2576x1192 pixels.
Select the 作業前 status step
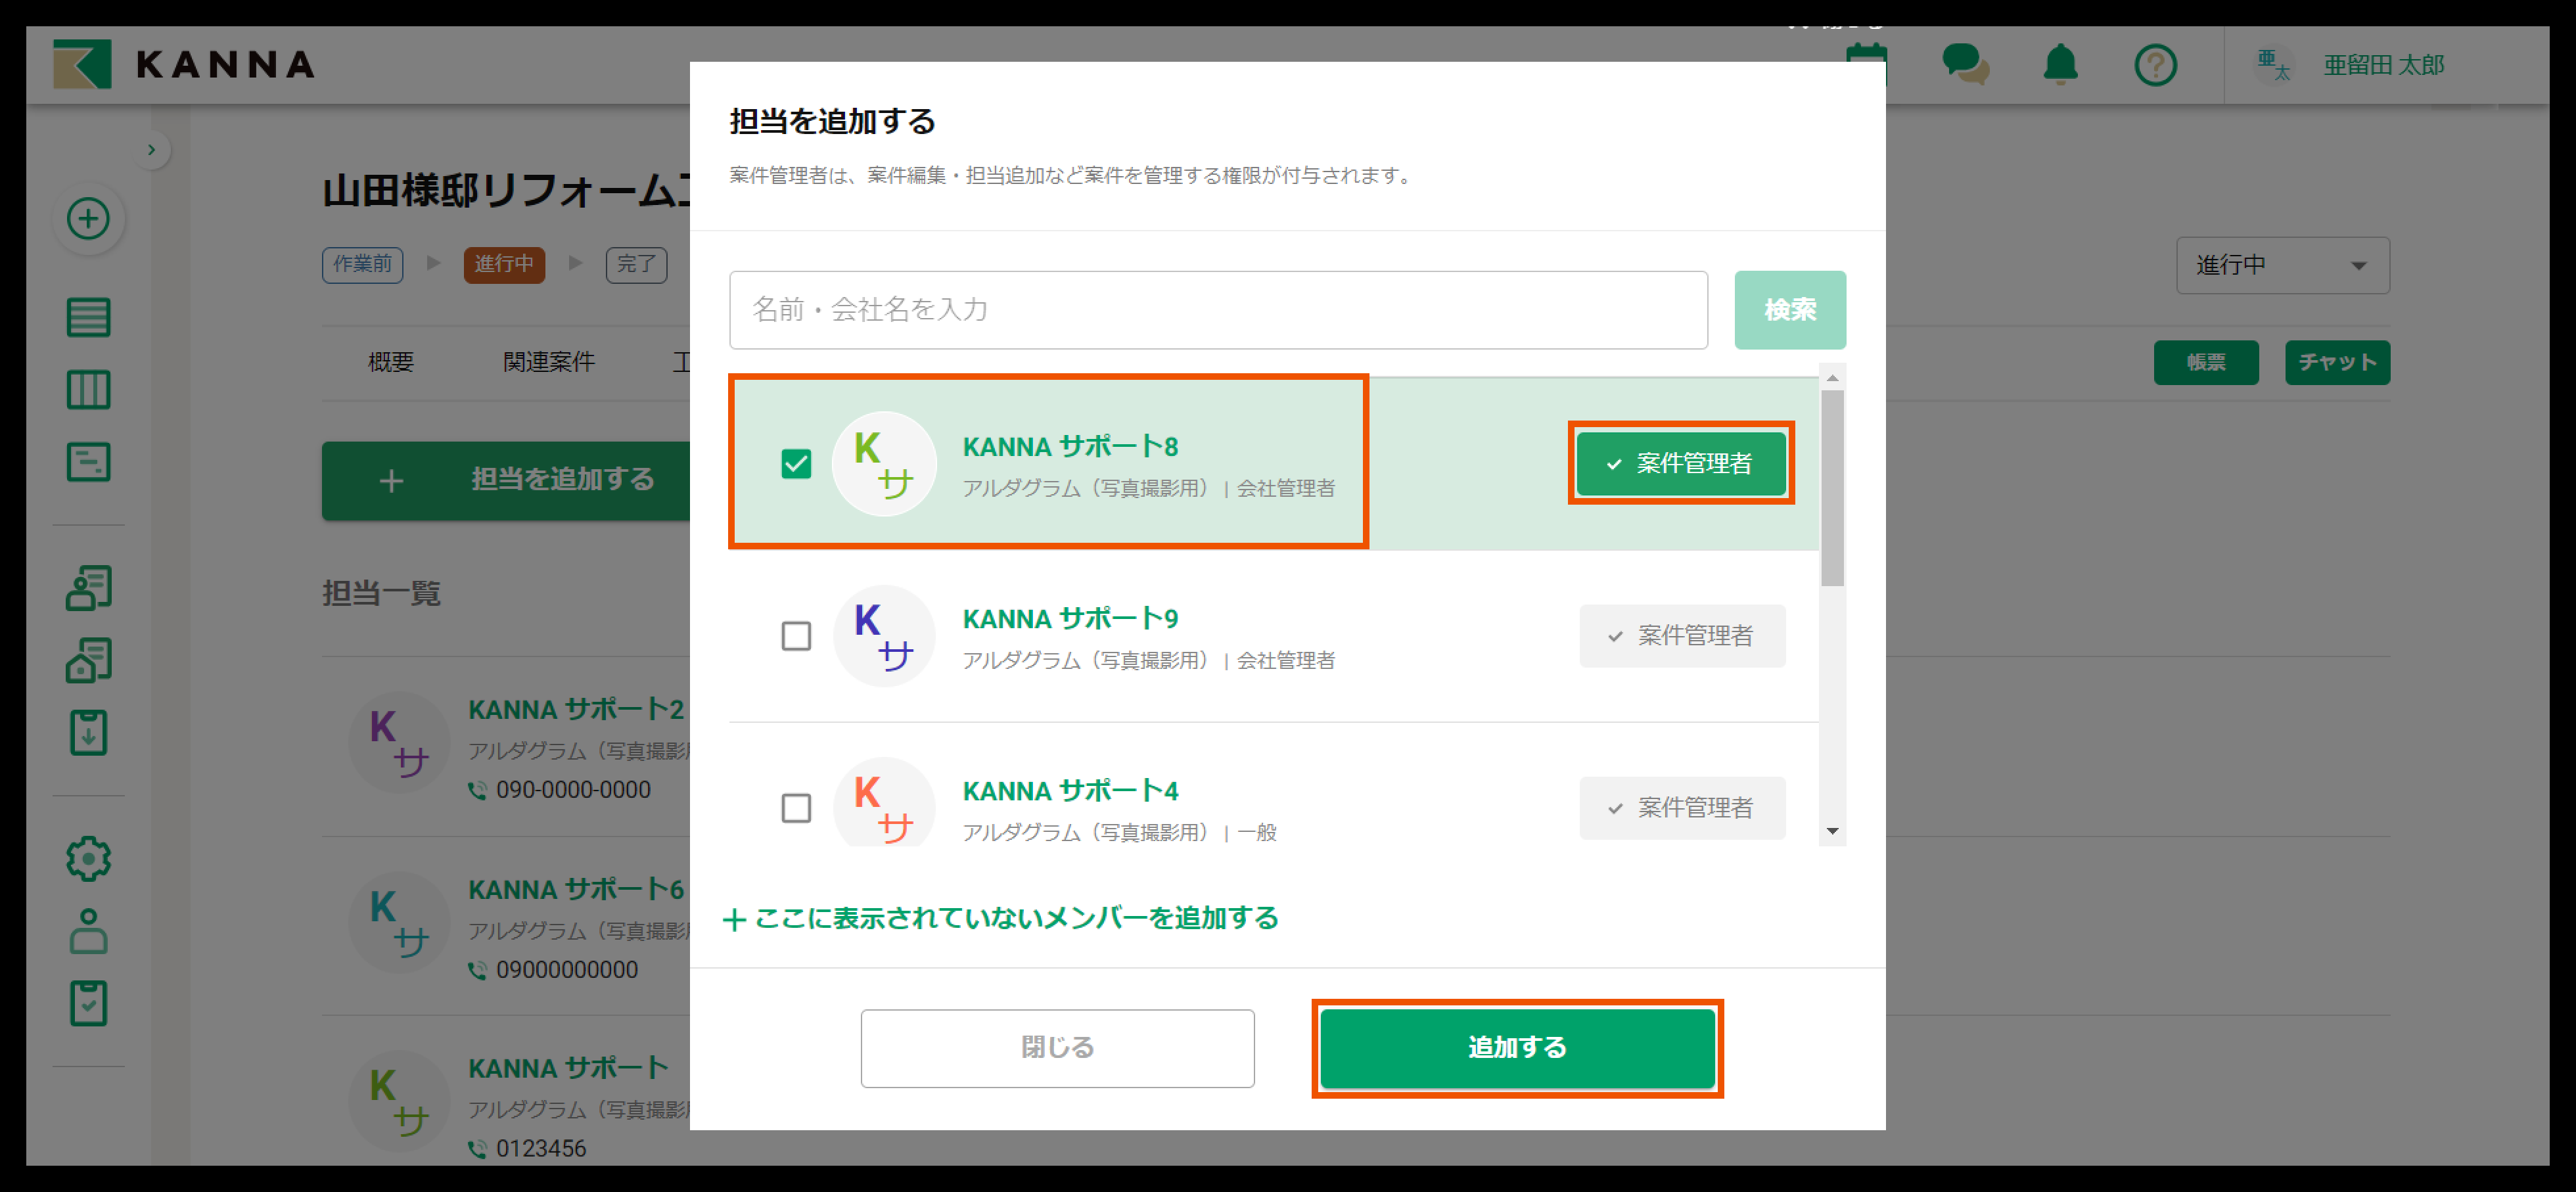click(362, 264)
